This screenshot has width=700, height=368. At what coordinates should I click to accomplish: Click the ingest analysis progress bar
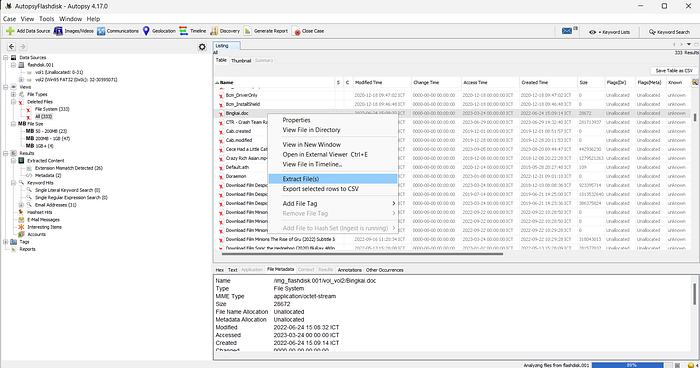click(x=631, y=365)
